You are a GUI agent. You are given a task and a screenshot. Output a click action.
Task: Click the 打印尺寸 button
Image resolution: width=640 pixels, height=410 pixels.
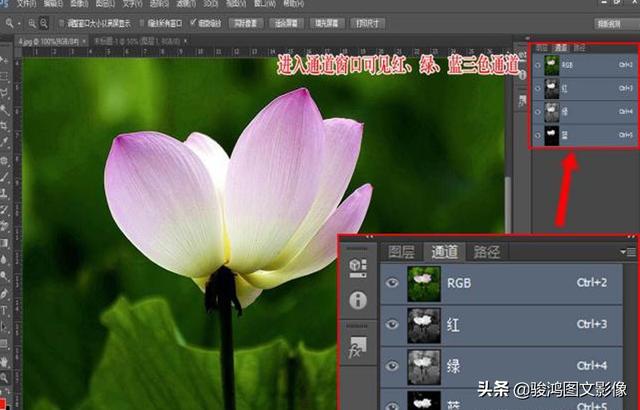coord(368,23)
